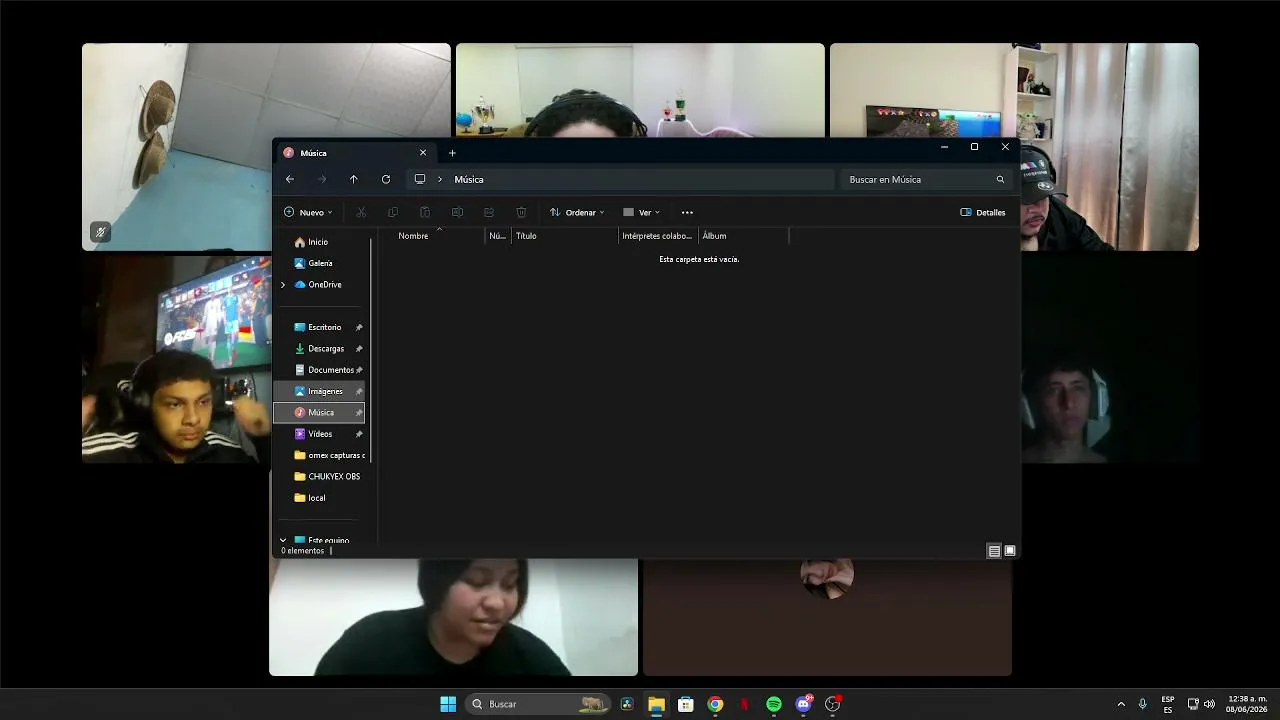Open the three-dot more options menu

coord(687,212)
